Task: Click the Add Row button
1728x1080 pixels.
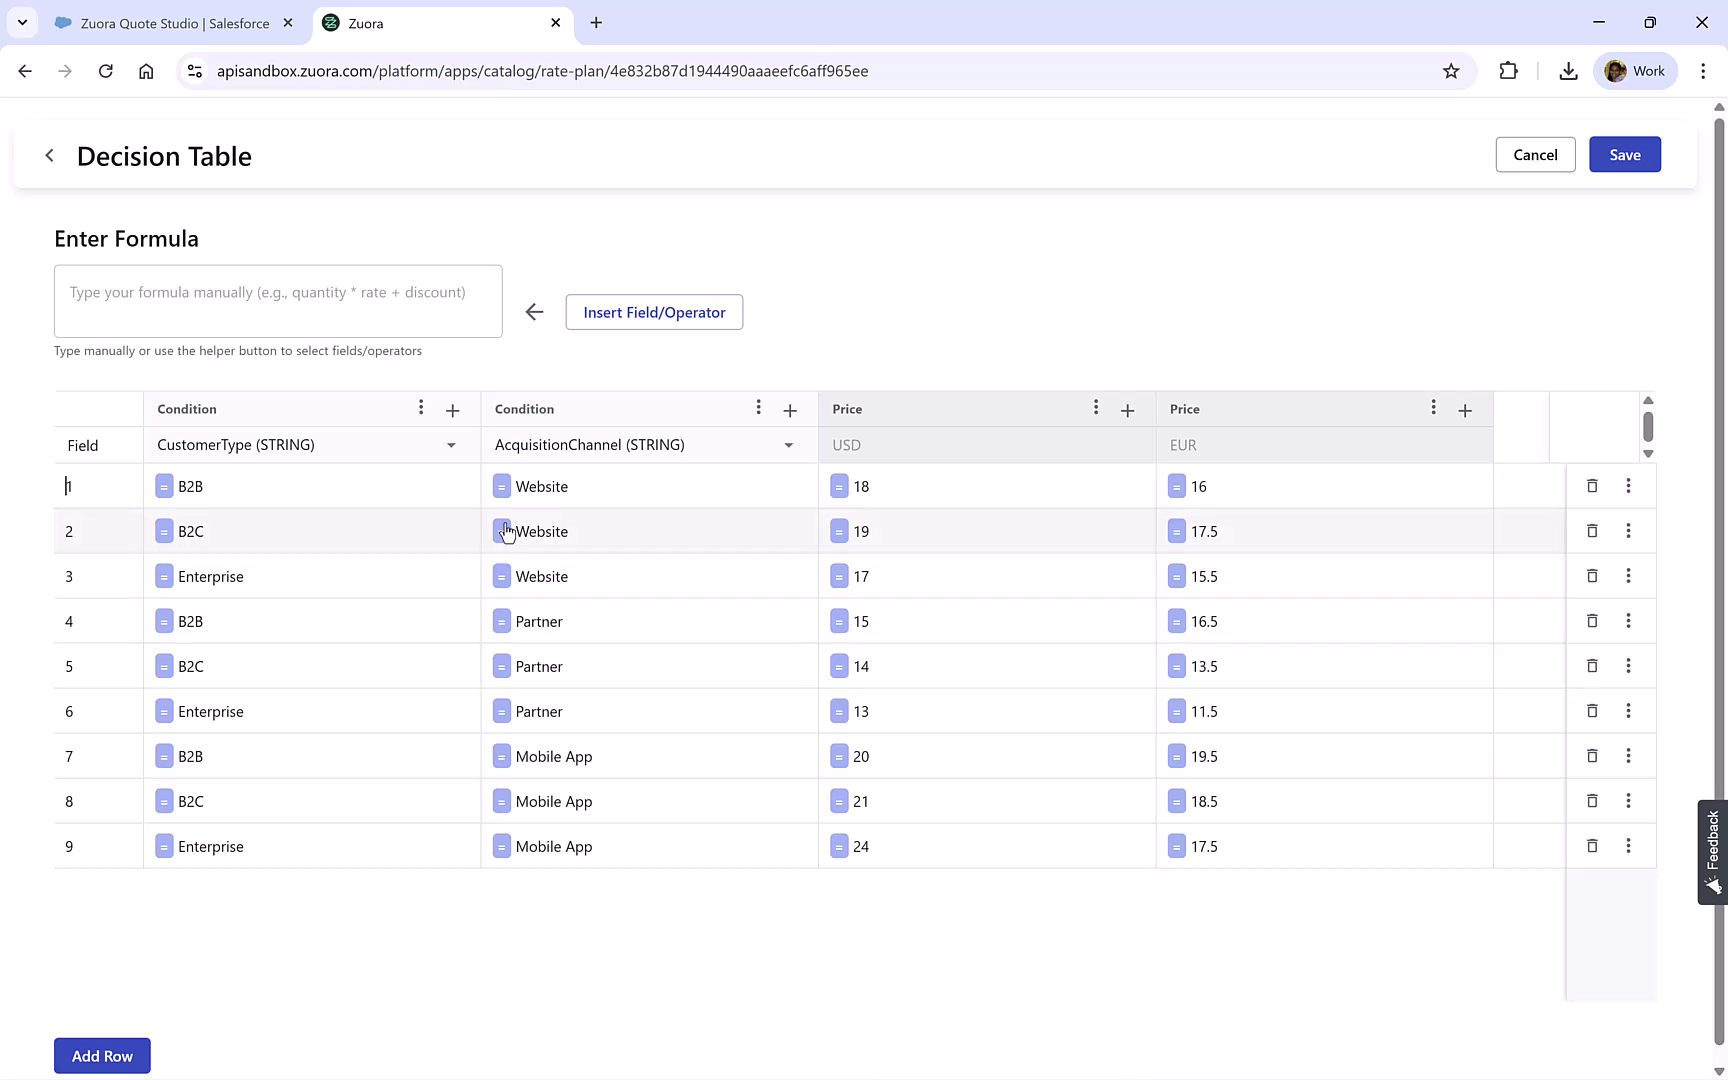Action: click(101, 1055)
